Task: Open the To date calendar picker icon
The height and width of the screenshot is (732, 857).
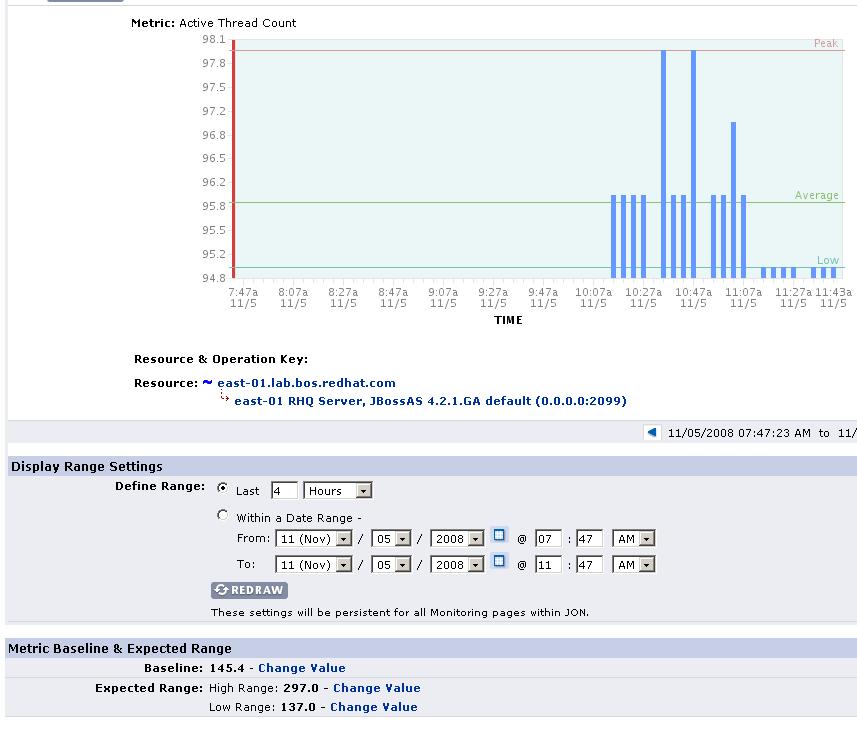Action: pos(499,561)
